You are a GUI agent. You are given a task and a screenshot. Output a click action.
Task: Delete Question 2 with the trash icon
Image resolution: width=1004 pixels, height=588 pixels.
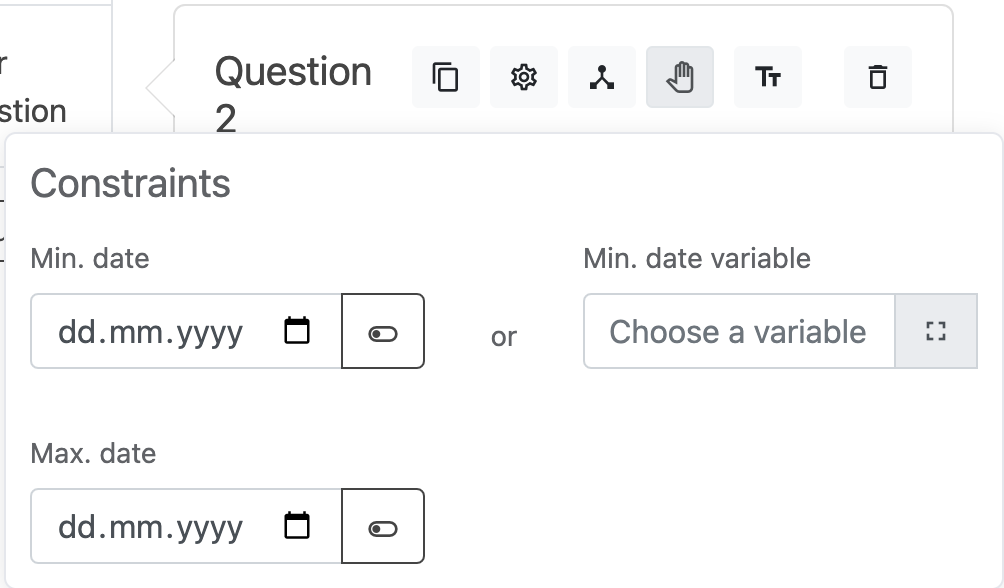tap(877, 77)
